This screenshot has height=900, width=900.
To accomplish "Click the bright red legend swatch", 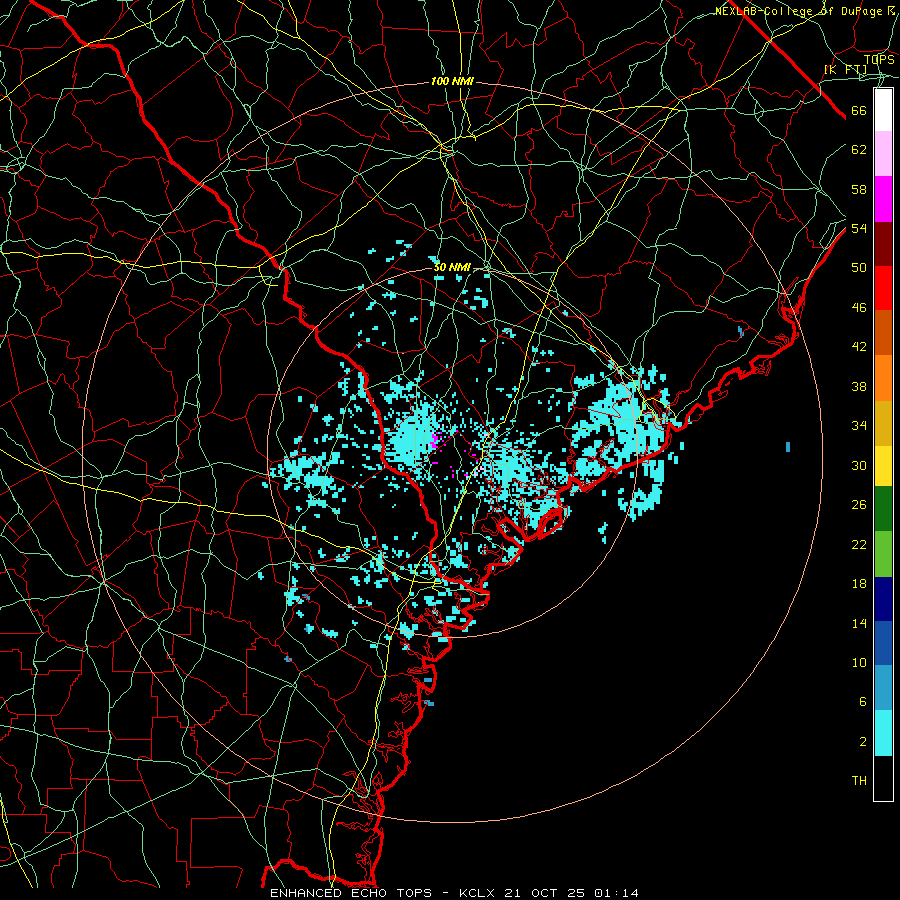I will tap(883, 289).
